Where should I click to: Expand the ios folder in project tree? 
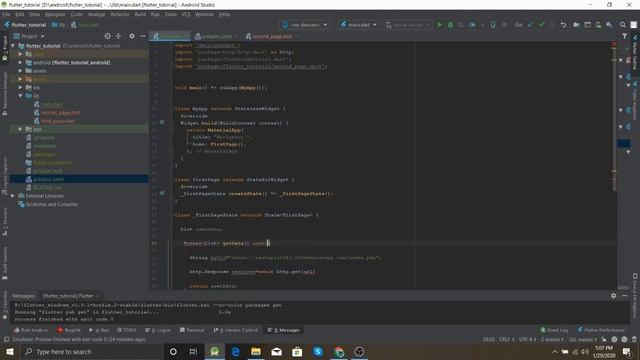click(x=20, y=87)
